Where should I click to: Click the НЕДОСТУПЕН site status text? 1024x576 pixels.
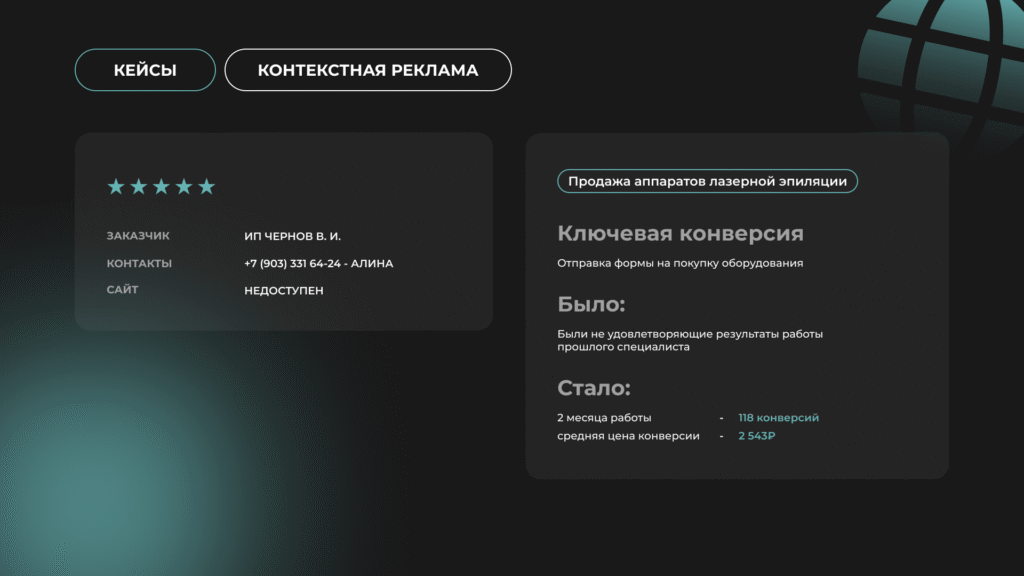(284, 291)
